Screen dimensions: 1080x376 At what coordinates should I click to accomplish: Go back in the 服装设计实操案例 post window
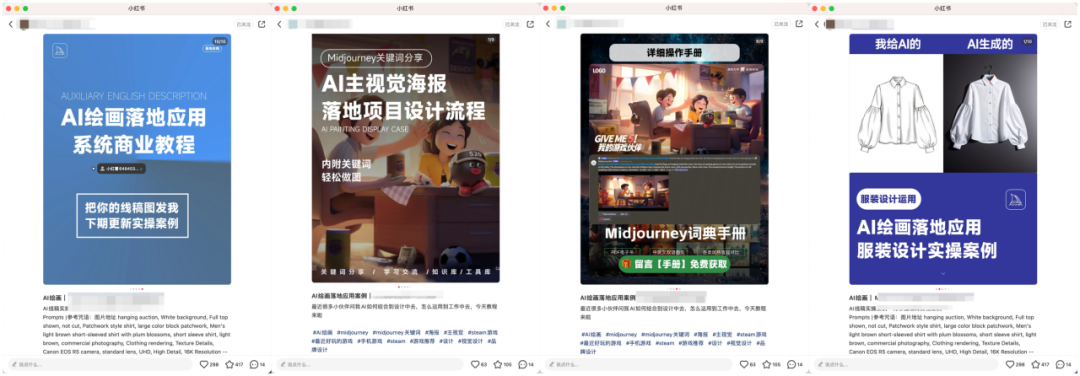pos(817,24)
